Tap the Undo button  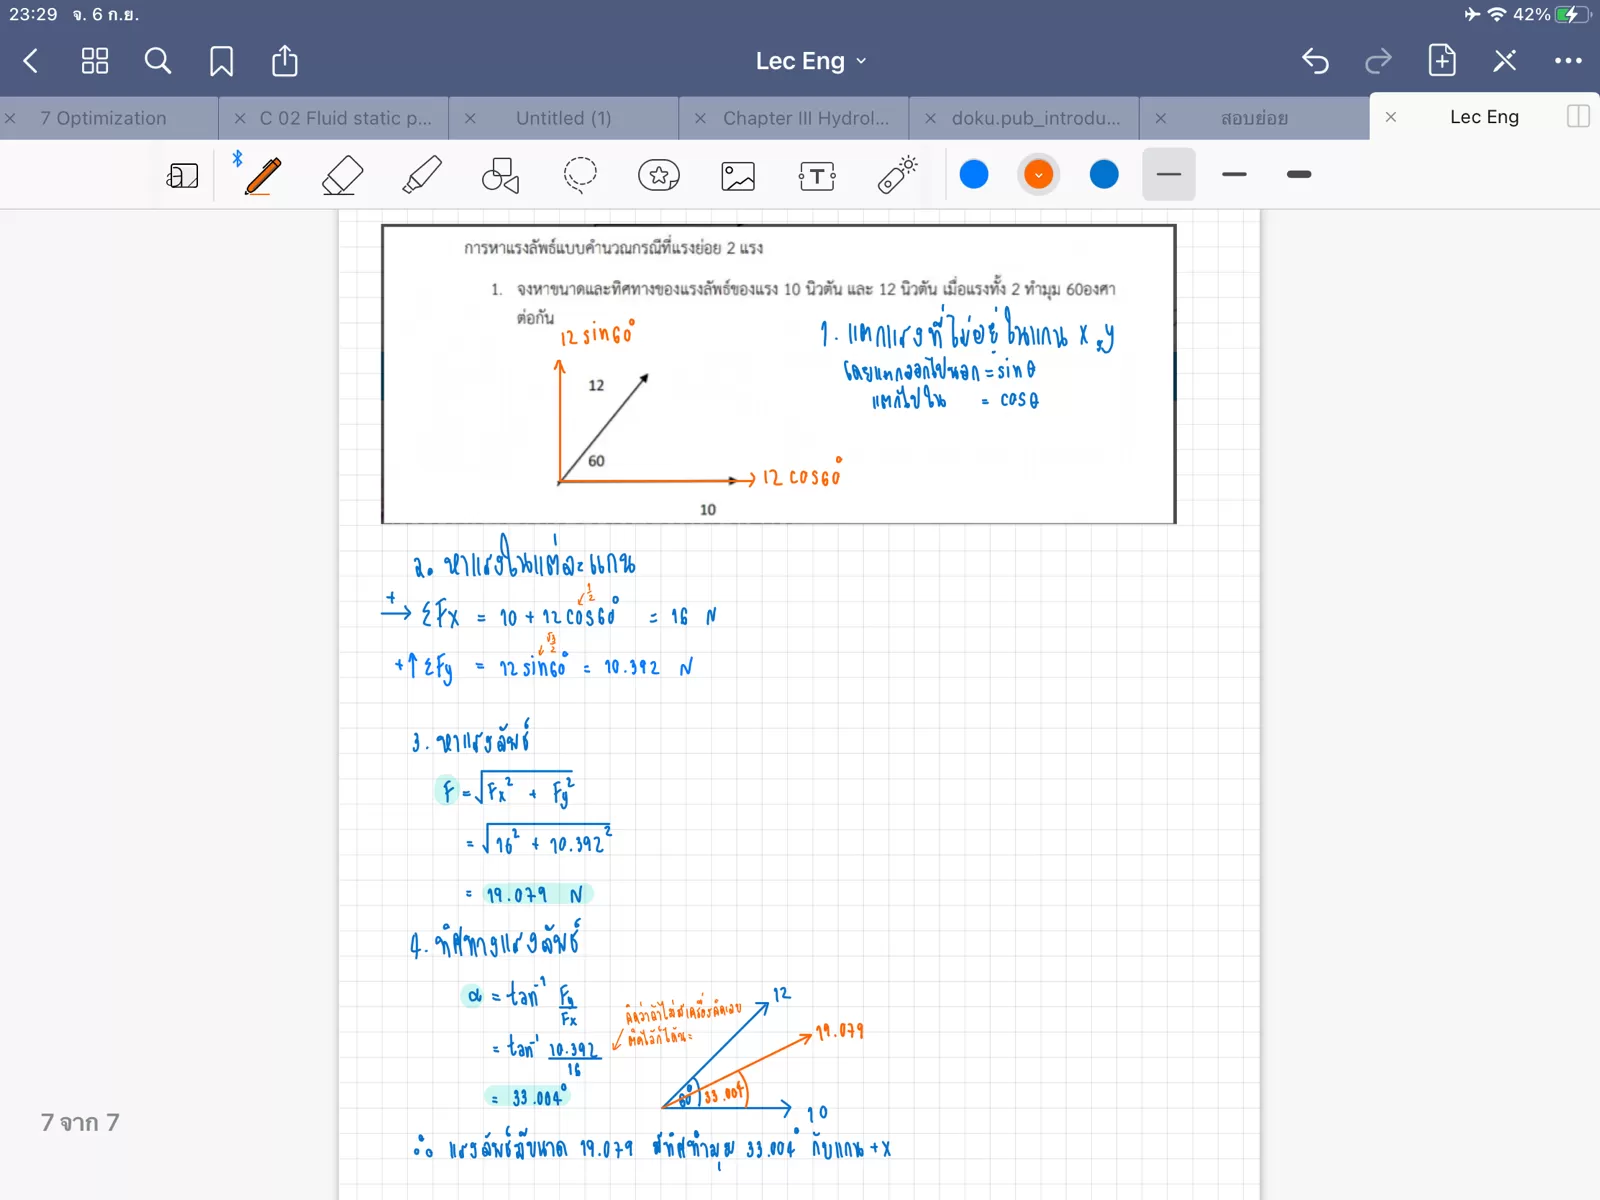tap(1315, 61)
